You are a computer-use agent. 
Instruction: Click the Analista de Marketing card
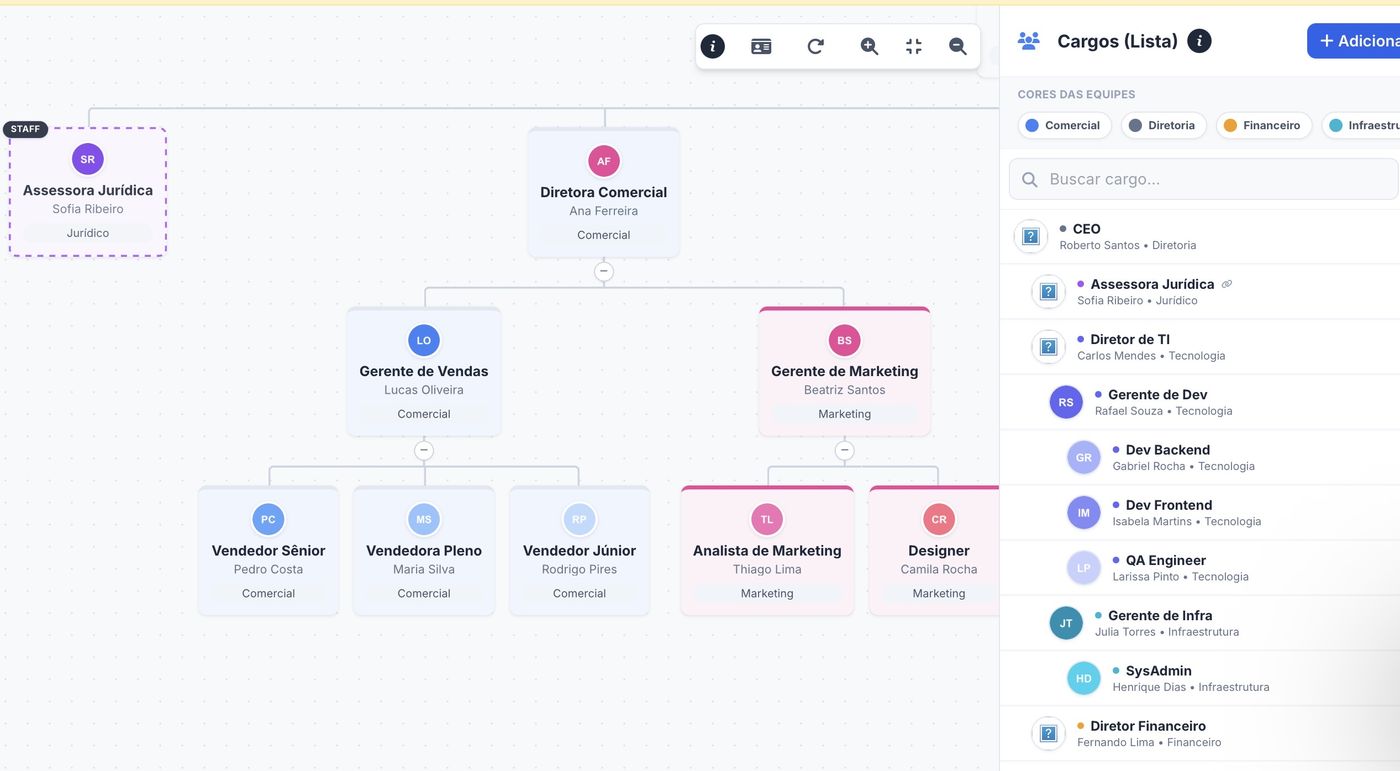pyautogui.click(x=767, y=551)
